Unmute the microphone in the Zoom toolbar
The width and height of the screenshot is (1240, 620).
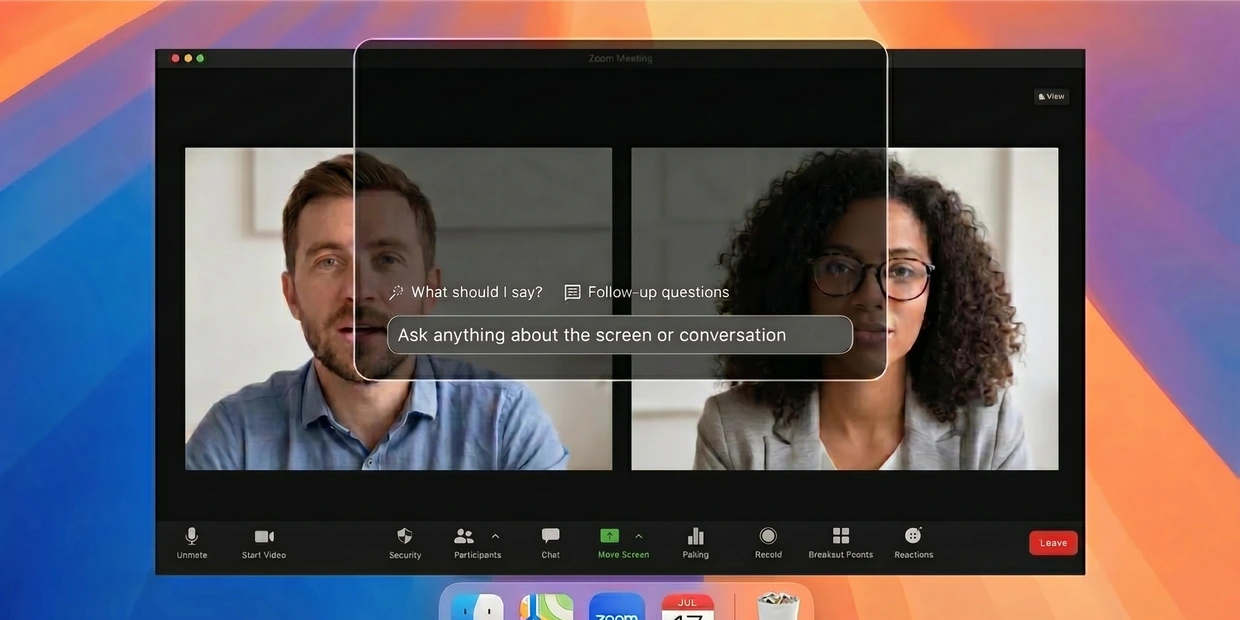click(192, 543)
